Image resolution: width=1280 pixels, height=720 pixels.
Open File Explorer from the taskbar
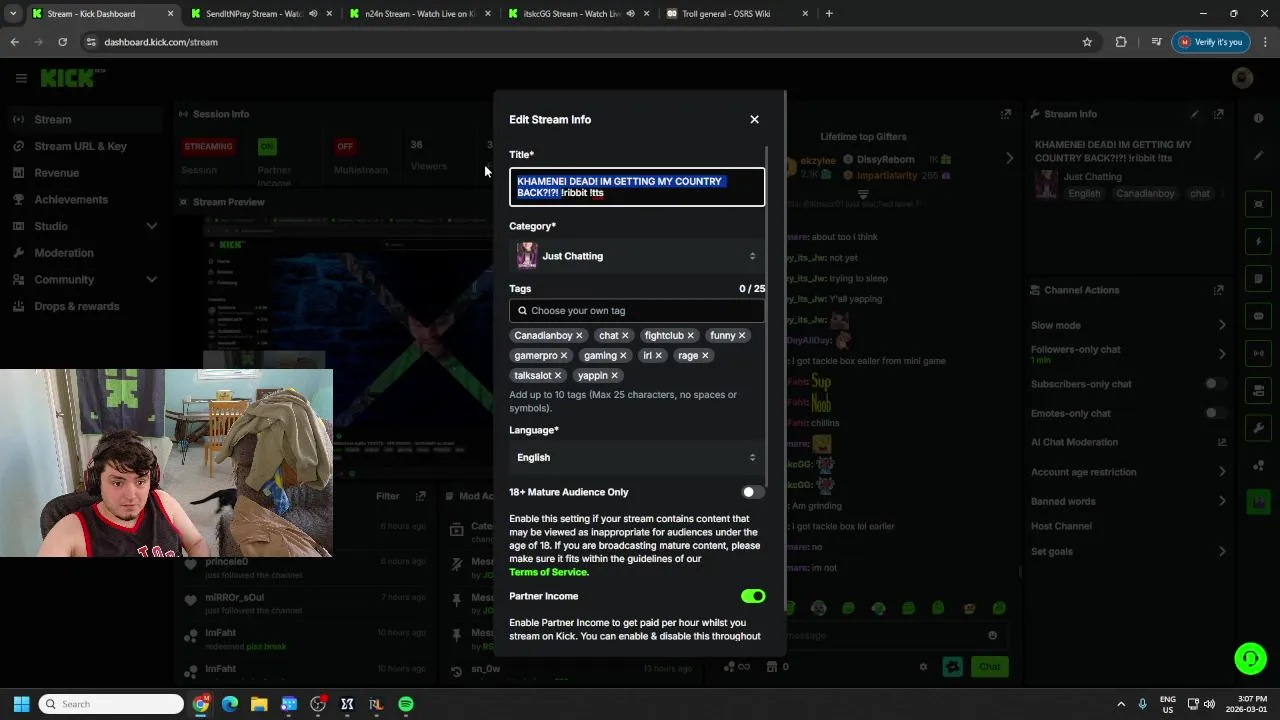[259, 704]
